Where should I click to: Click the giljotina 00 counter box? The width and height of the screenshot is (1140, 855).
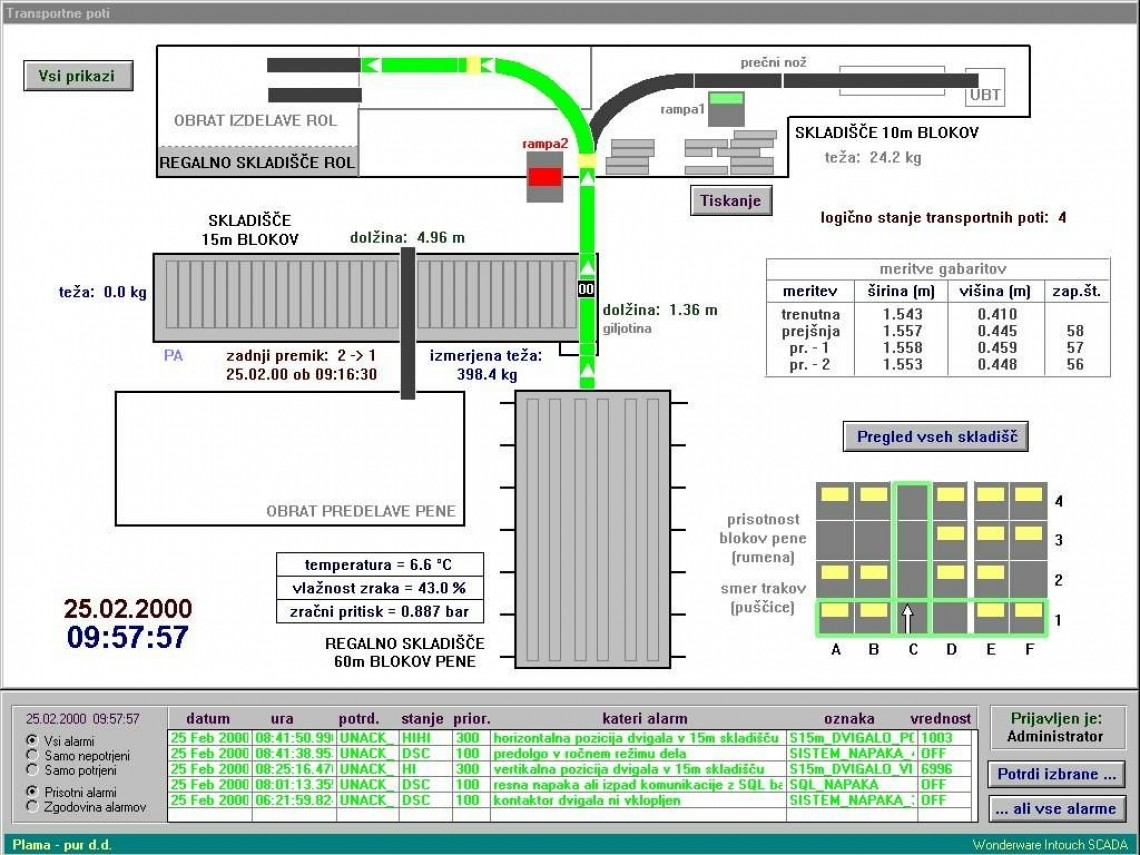click(x=586, y=288)
